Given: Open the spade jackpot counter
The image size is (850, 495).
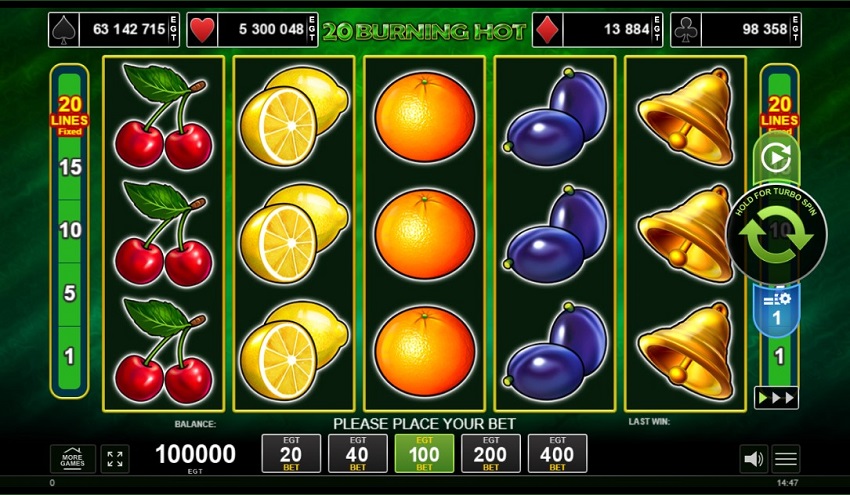Looking at the screenshot, I should click(114, 30).
